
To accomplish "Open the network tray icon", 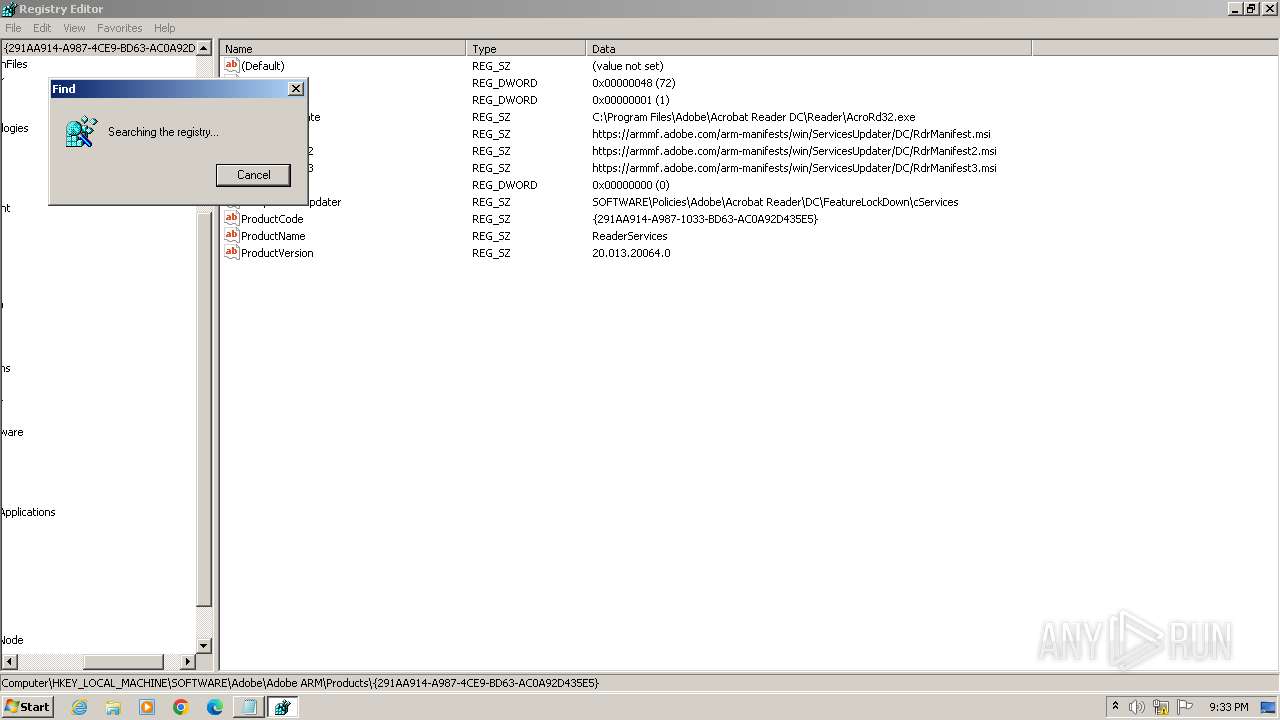I will click(1161, 707).
